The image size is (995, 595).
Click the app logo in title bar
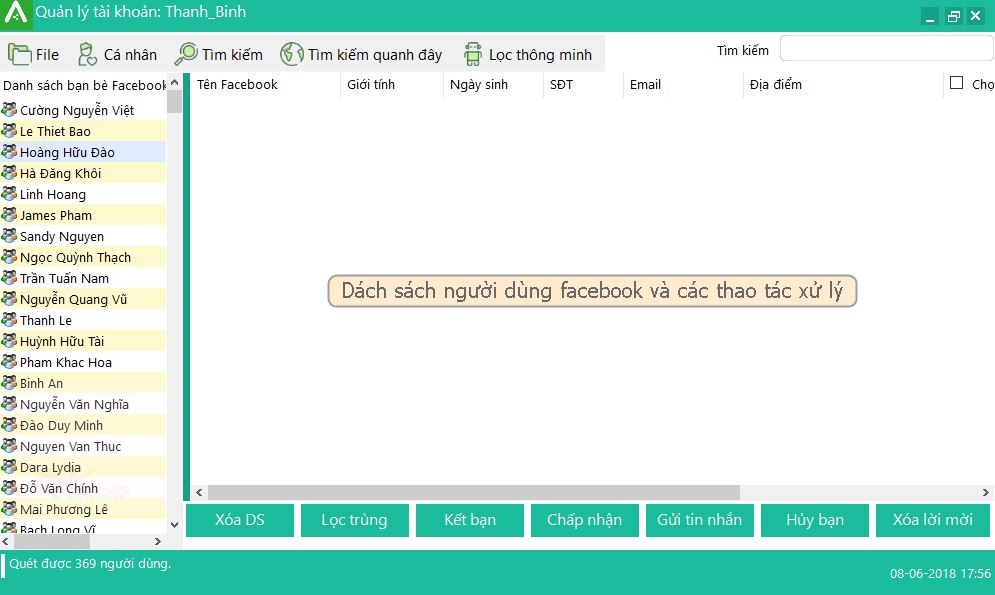pyautogui.click(x=16, y=14)
